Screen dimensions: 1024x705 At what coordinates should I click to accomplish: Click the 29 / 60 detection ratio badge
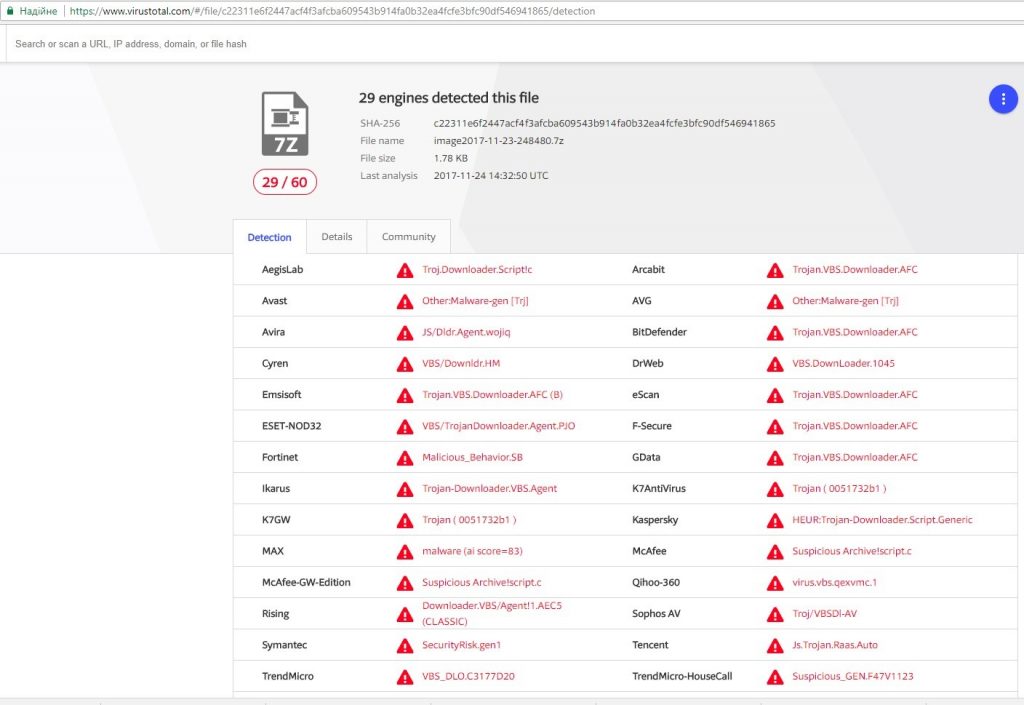click(x=284, y=182)
